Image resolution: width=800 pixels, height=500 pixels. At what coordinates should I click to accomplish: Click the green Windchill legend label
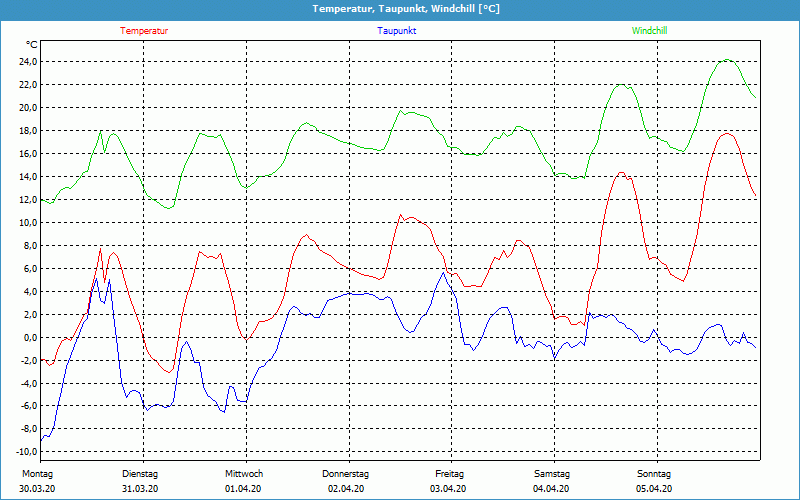(x=649, y=31)
